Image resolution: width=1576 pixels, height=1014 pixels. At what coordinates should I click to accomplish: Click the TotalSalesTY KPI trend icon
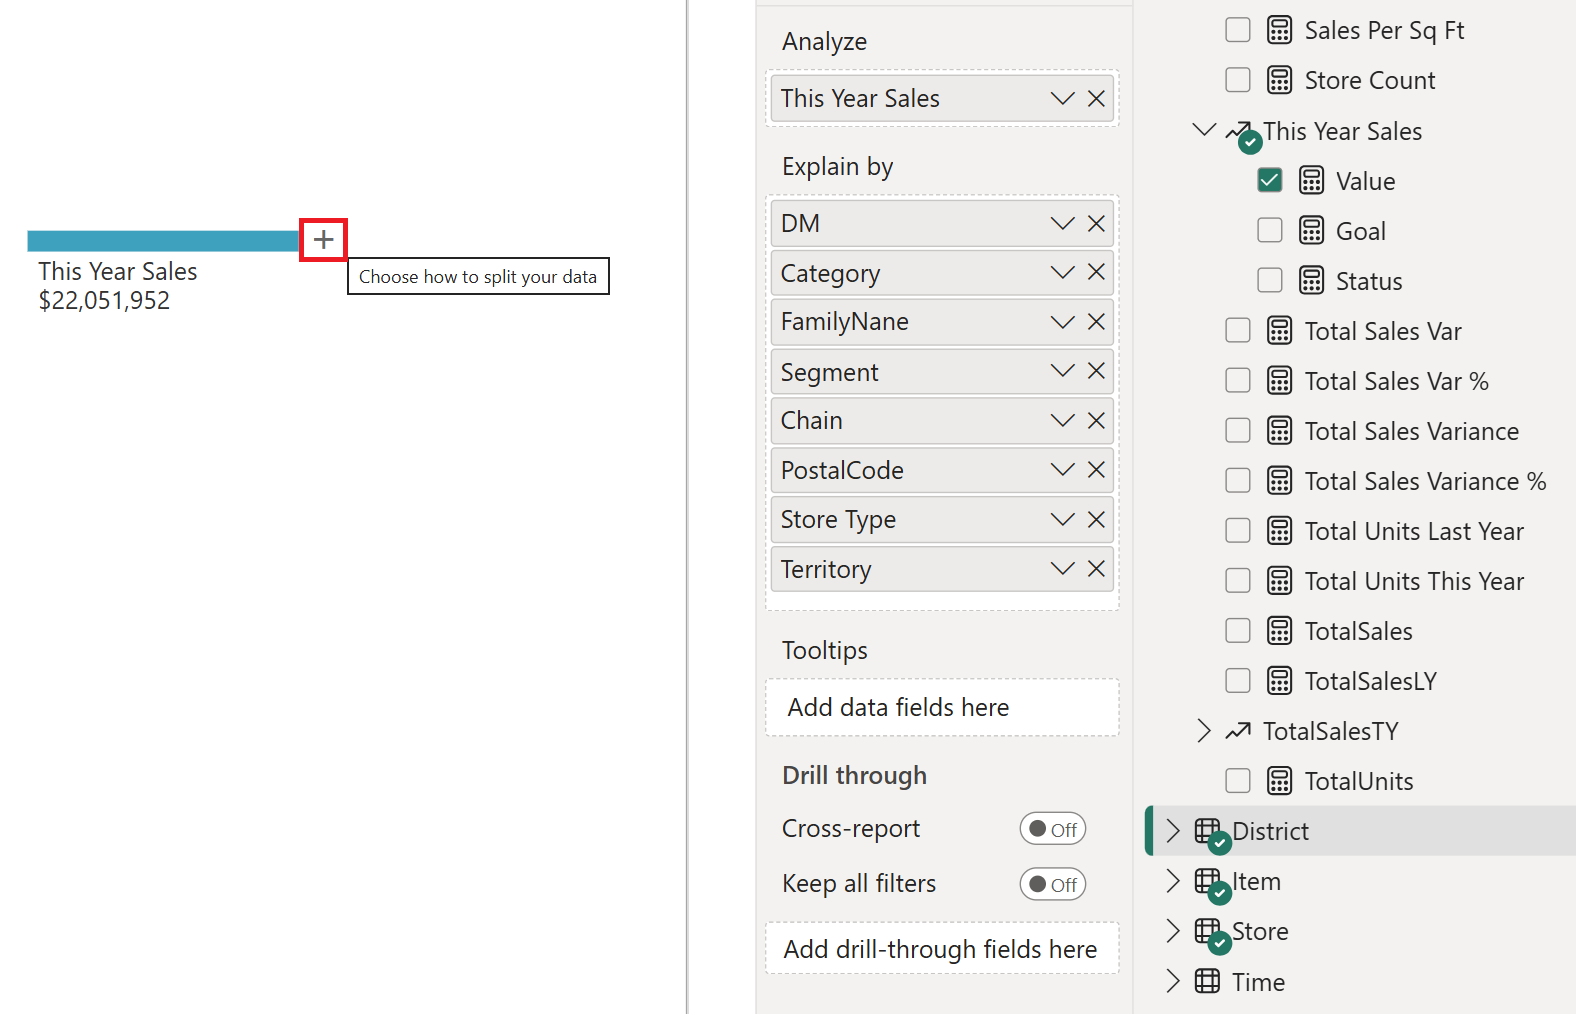coord(1238,732)
